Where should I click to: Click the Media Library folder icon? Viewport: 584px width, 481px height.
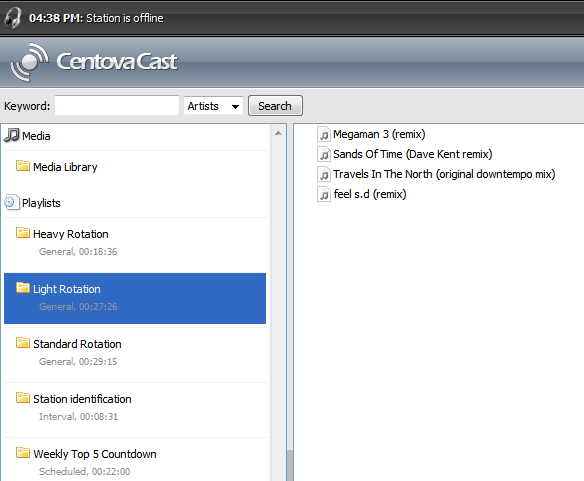[23, 165]
